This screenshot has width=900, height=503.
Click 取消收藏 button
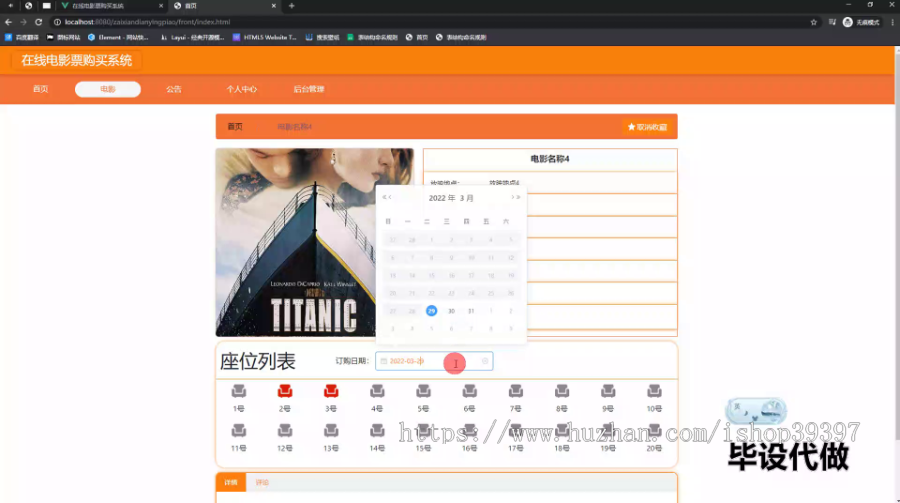click(x=647, y=127)
